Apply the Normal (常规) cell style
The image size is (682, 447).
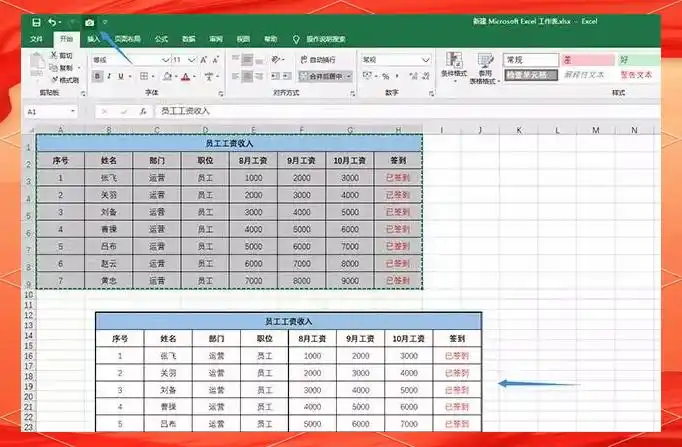pos(531,60)
